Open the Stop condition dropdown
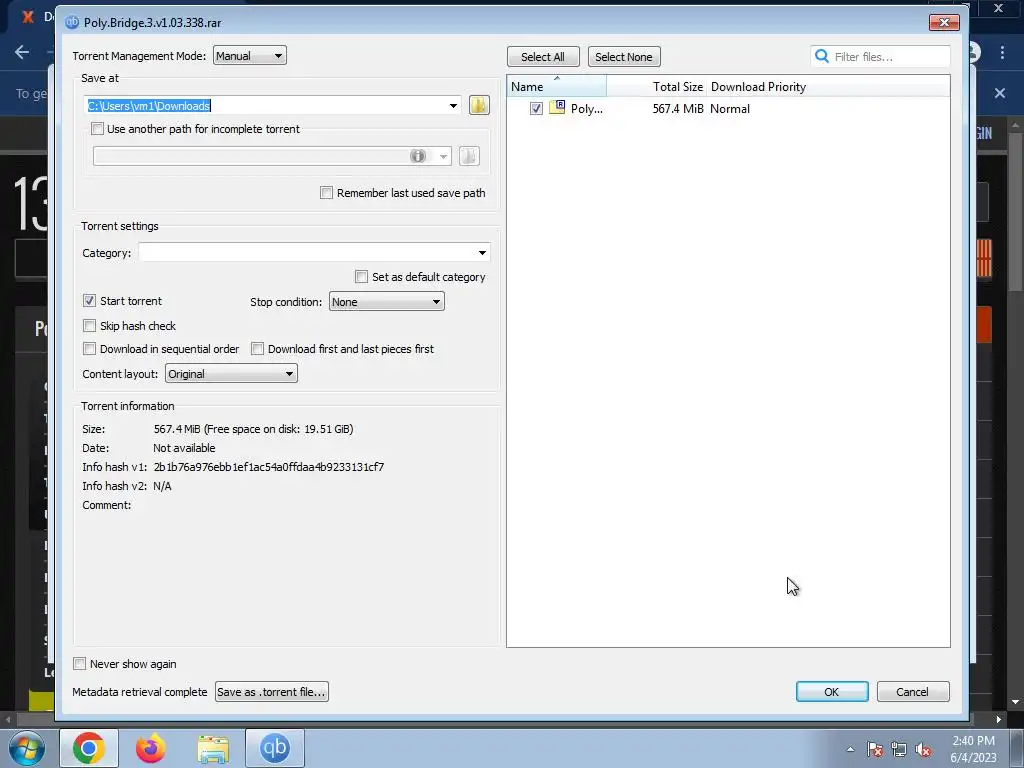1024x768 pixels. click(x=387, y=302)
